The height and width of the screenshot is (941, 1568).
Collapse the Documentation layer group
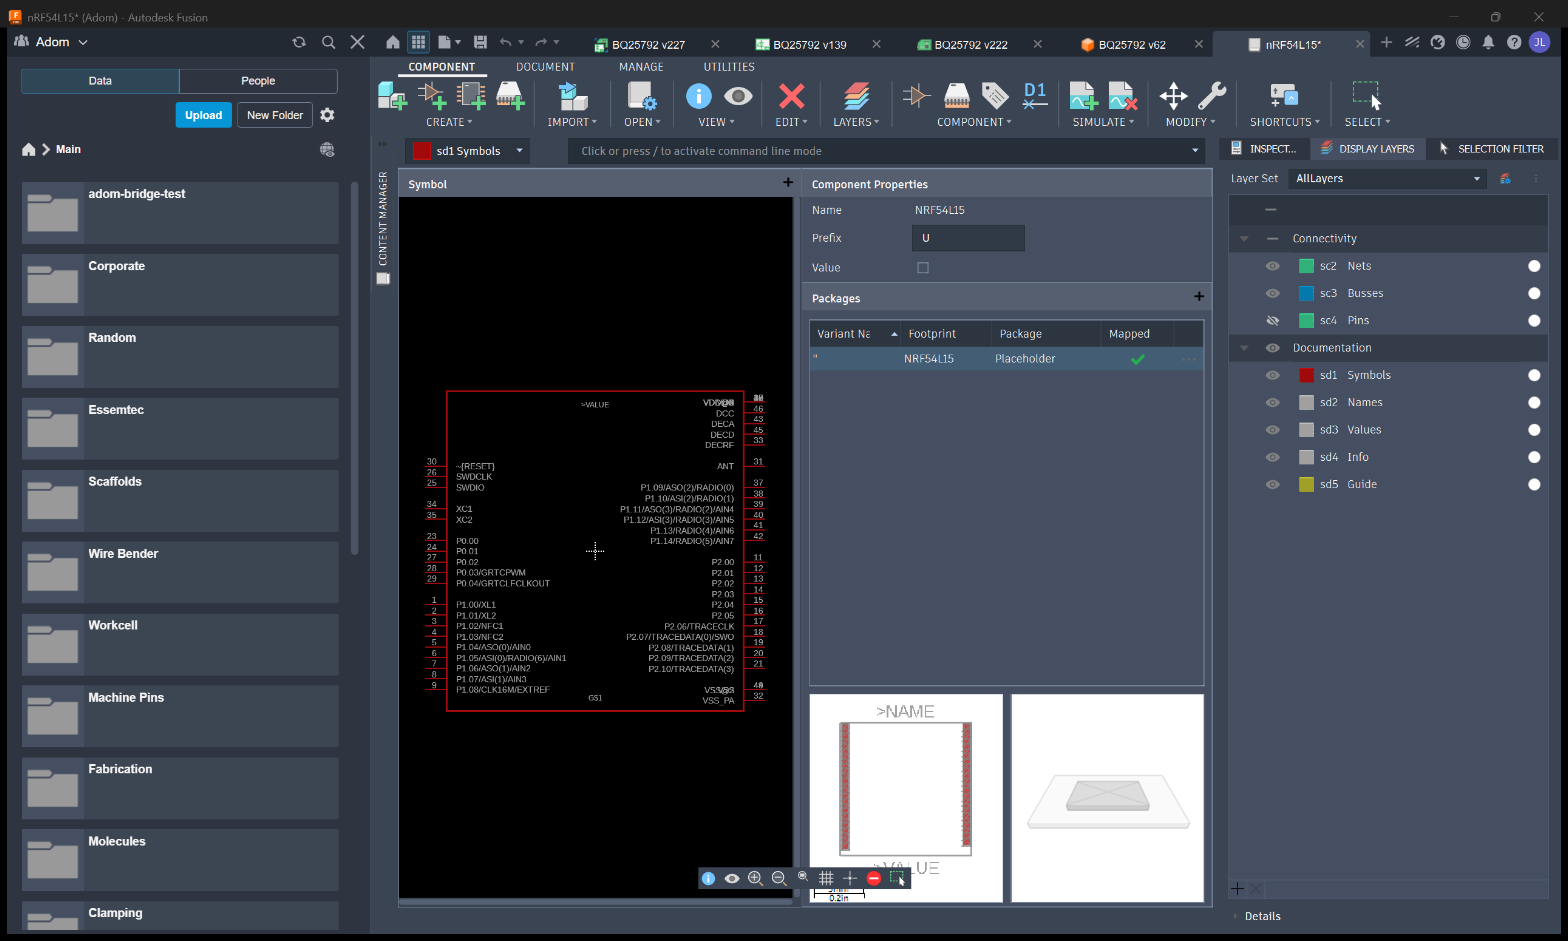tap(1244, 348)
